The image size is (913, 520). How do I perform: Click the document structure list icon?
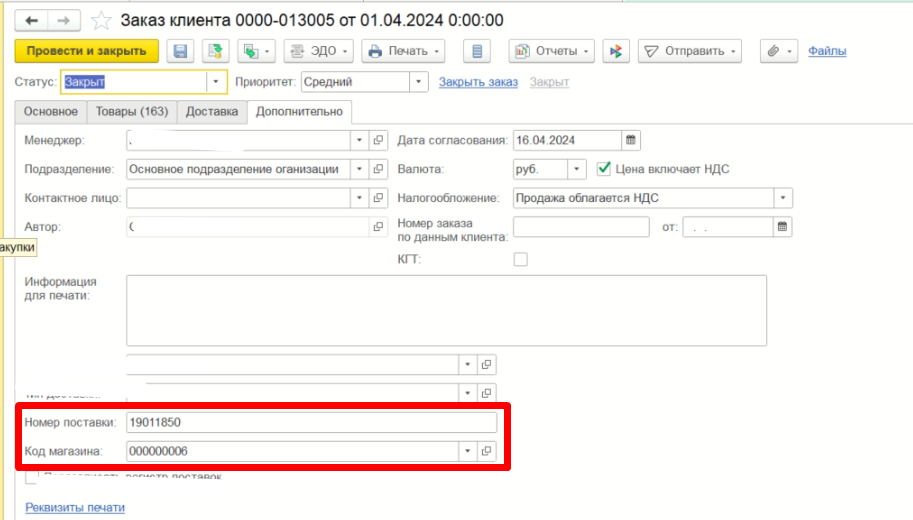477,51
